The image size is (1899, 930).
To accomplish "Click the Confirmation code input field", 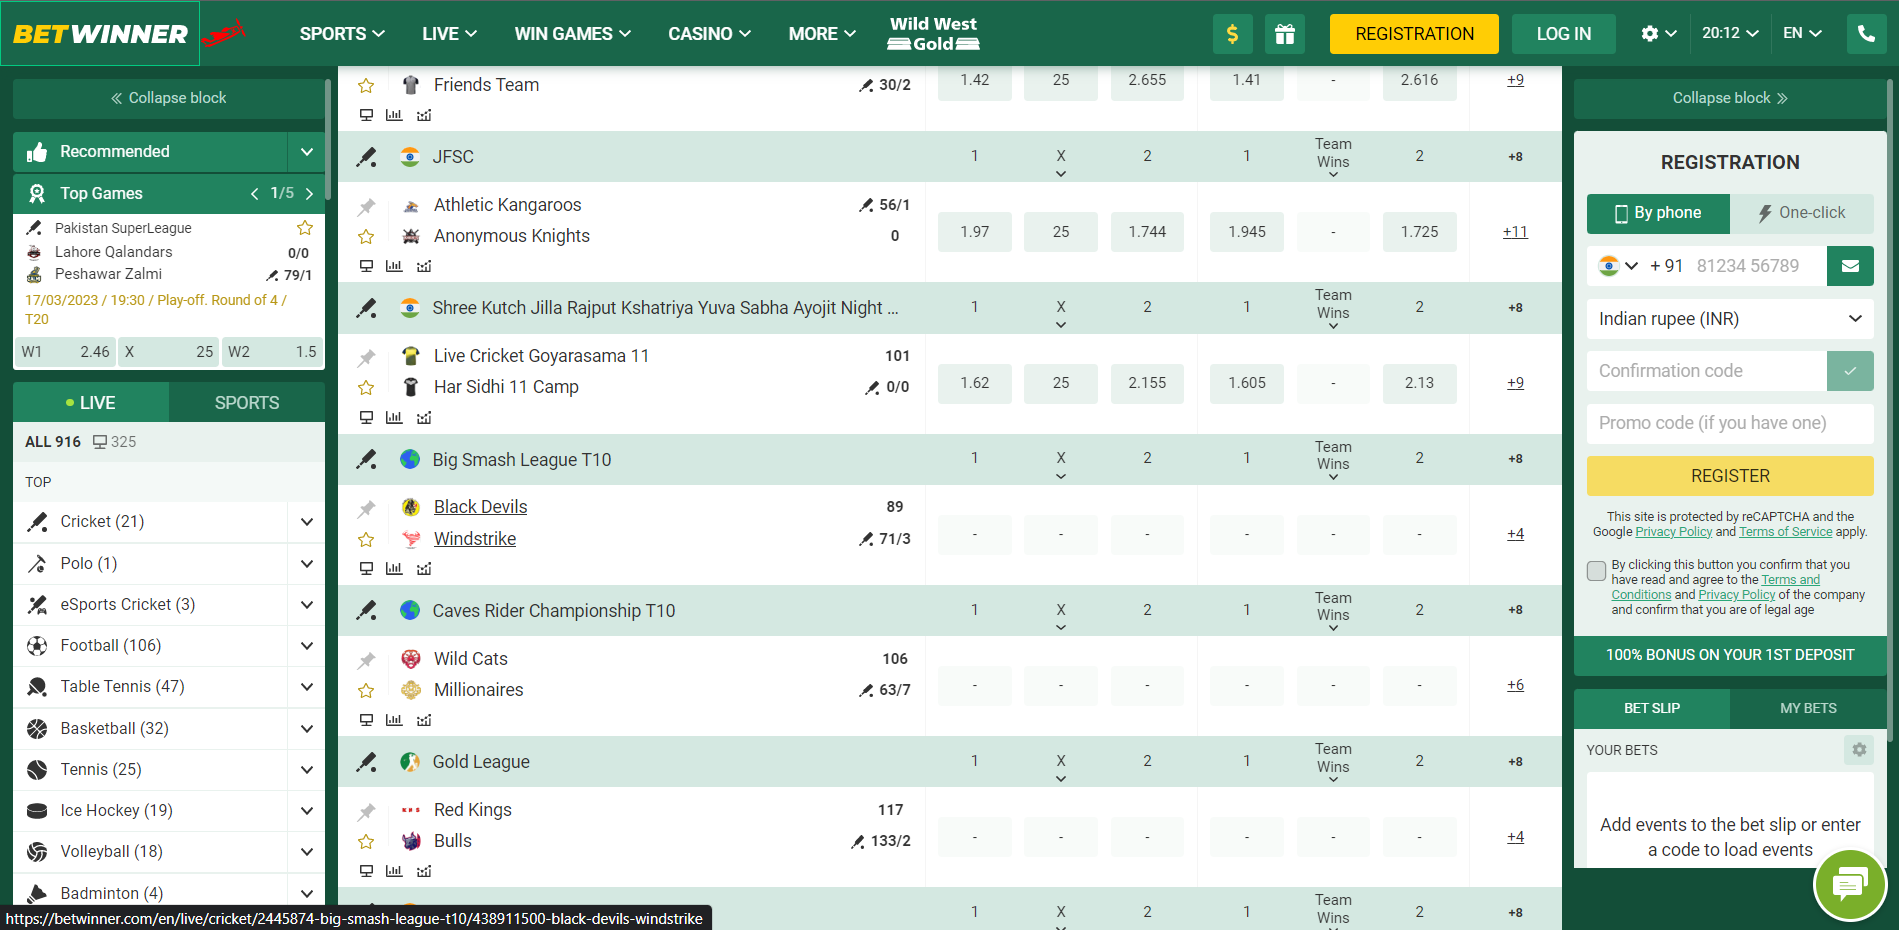I will [x=1706, y=371].
